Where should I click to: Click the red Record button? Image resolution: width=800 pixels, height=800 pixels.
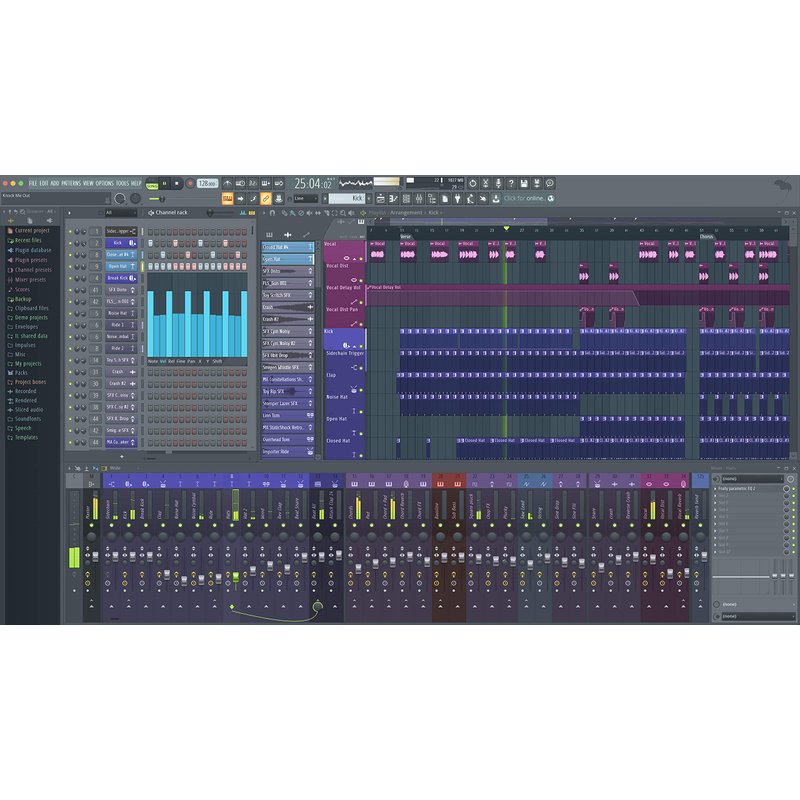click(x=190, y=183)
